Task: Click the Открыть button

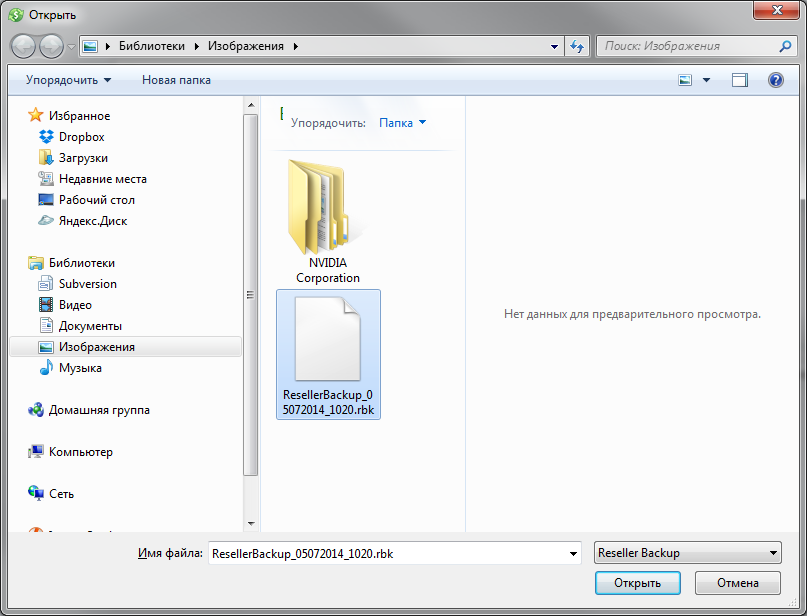Action: point(637,583)
